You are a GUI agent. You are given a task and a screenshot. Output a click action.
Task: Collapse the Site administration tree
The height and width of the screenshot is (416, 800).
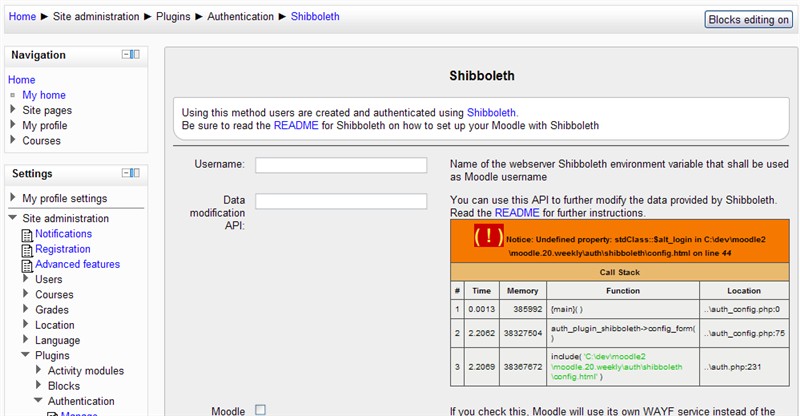pos(13,217)
